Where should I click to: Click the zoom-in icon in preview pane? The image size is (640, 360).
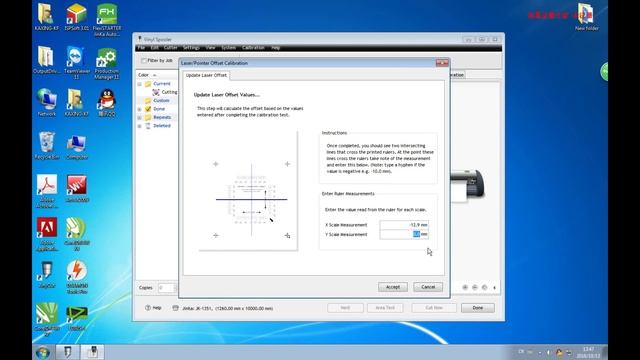pos(465,287)
